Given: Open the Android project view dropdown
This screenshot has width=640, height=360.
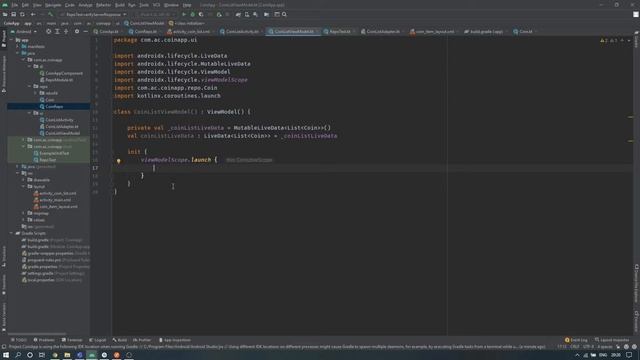Looking at the screenshot, I should click(x=24, y=31).
